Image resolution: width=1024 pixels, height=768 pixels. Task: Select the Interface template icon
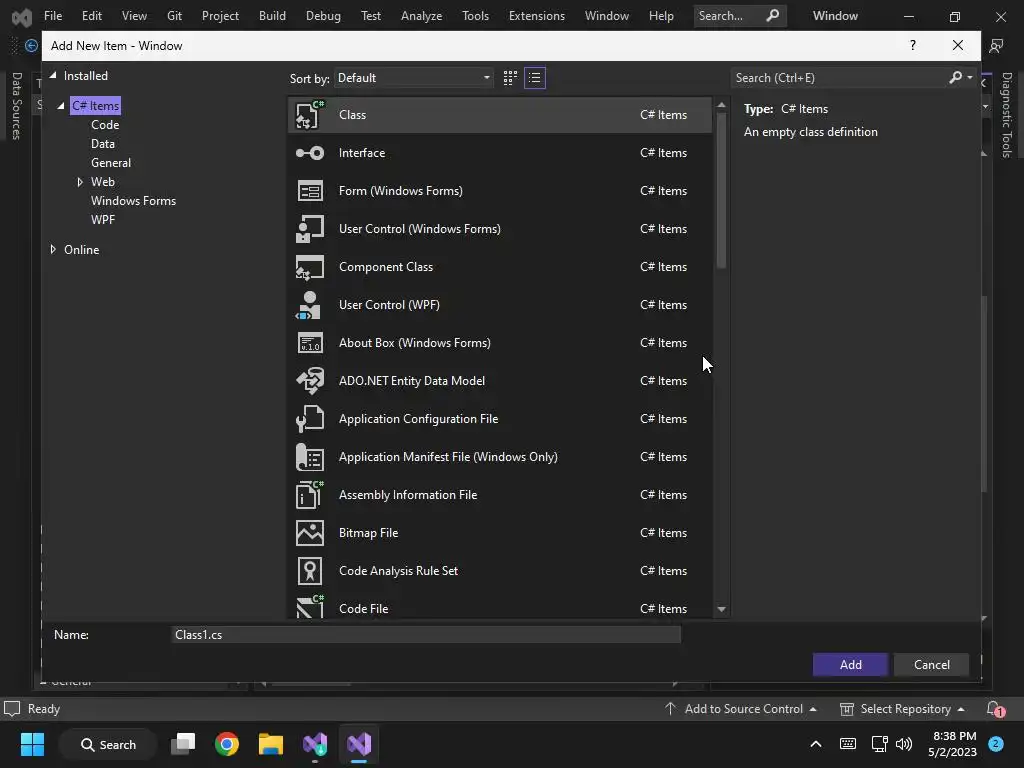pos(310,153)
